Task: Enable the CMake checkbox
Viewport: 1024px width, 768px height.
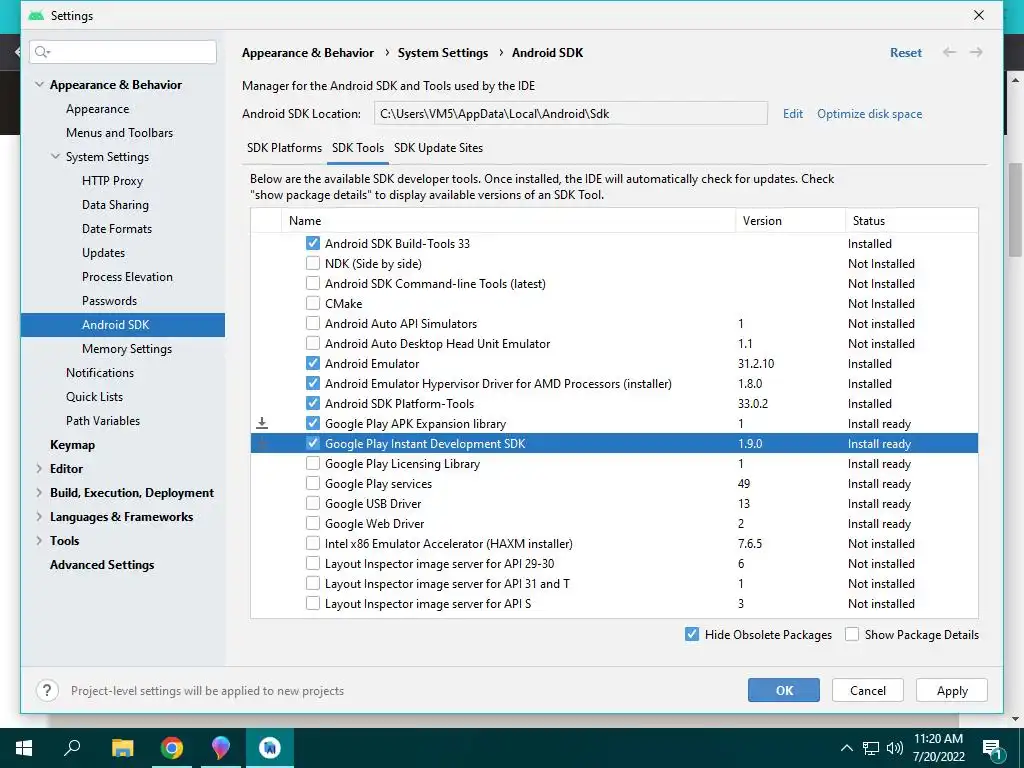Action: point(313,303)
